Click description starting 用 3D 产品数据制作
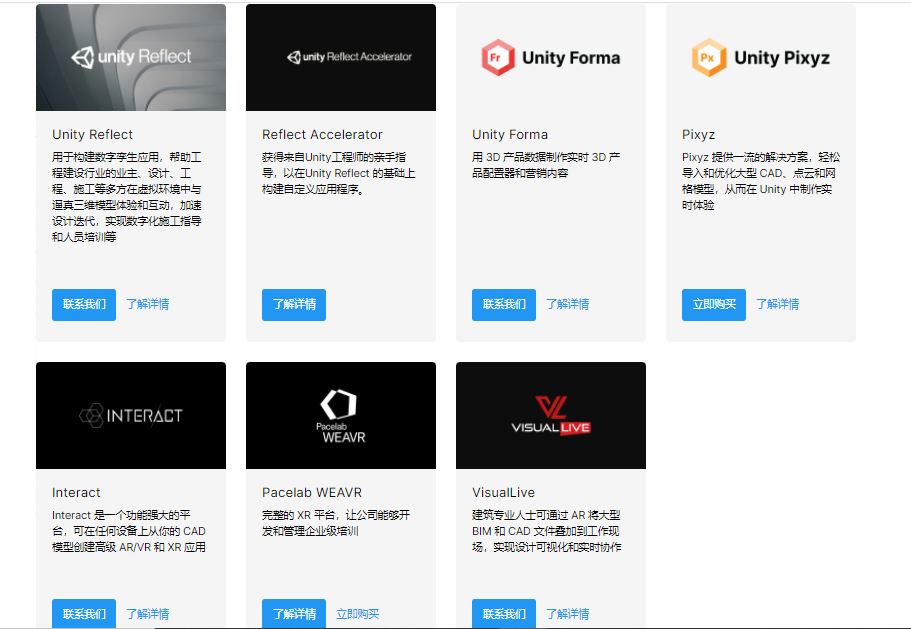Image resolution: width=911 pixels, height=629 pixels. coord(546,165)
